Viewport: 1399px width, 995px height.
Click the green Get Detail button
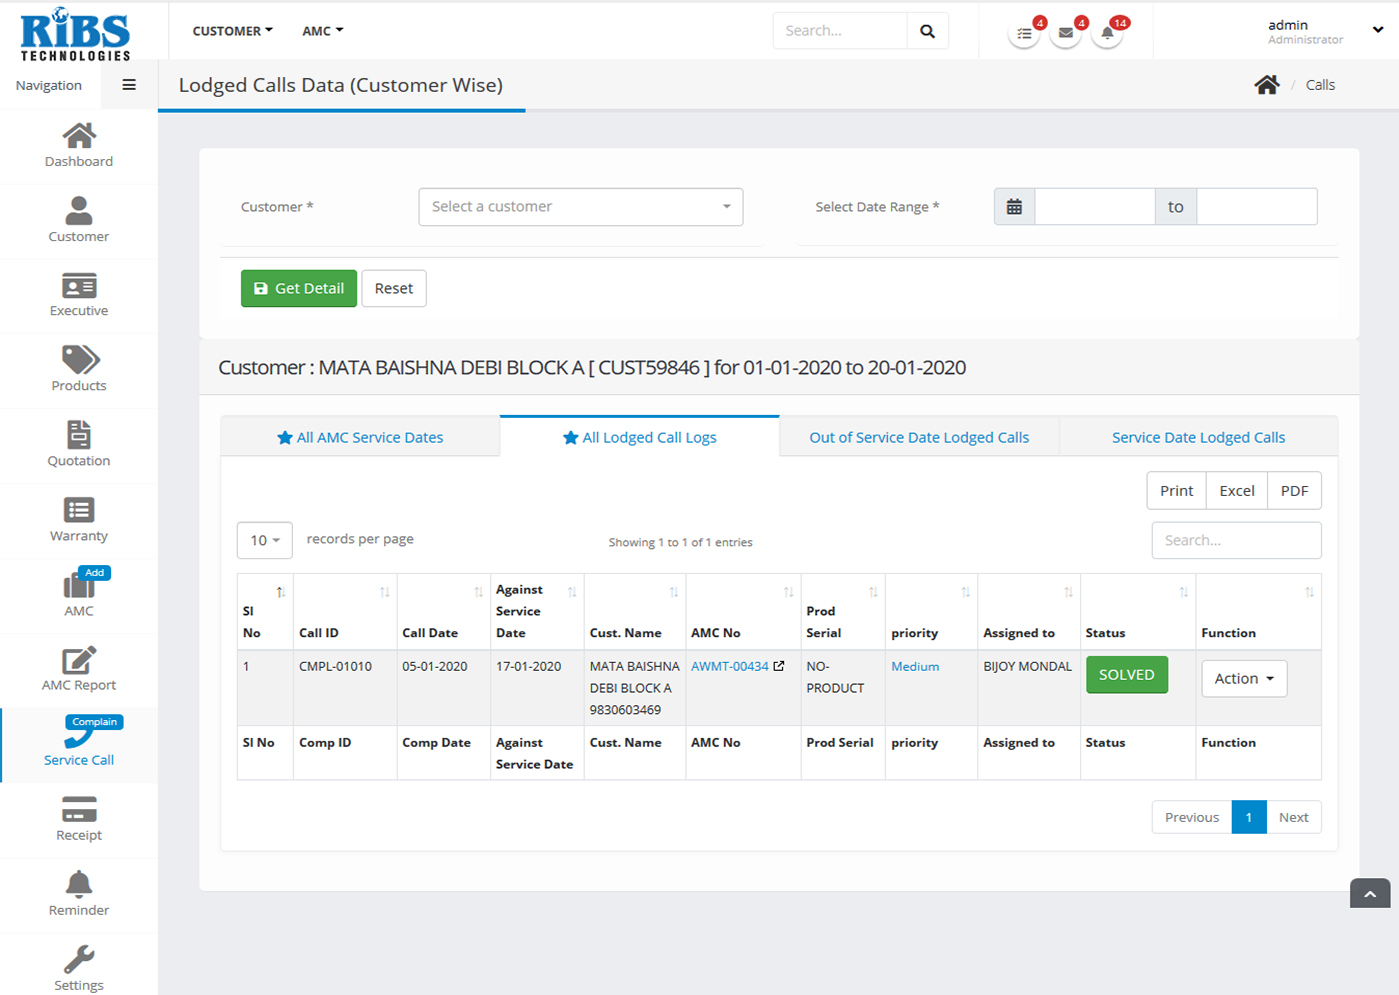pos(298,288)
